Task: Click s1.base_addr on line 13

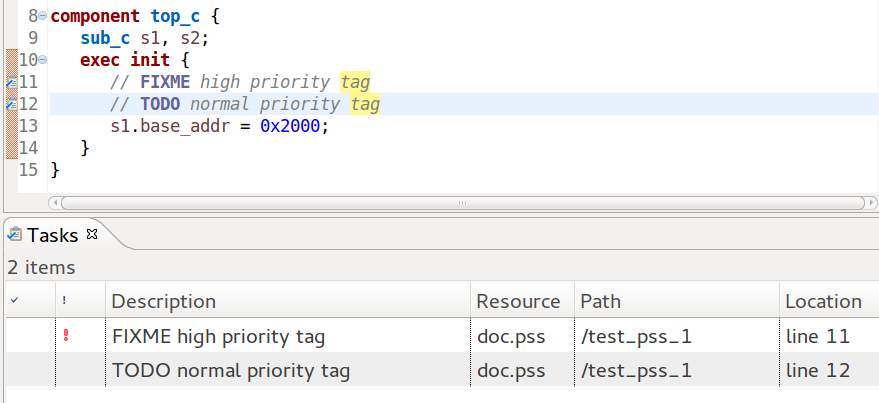Action: click(170, 126)
